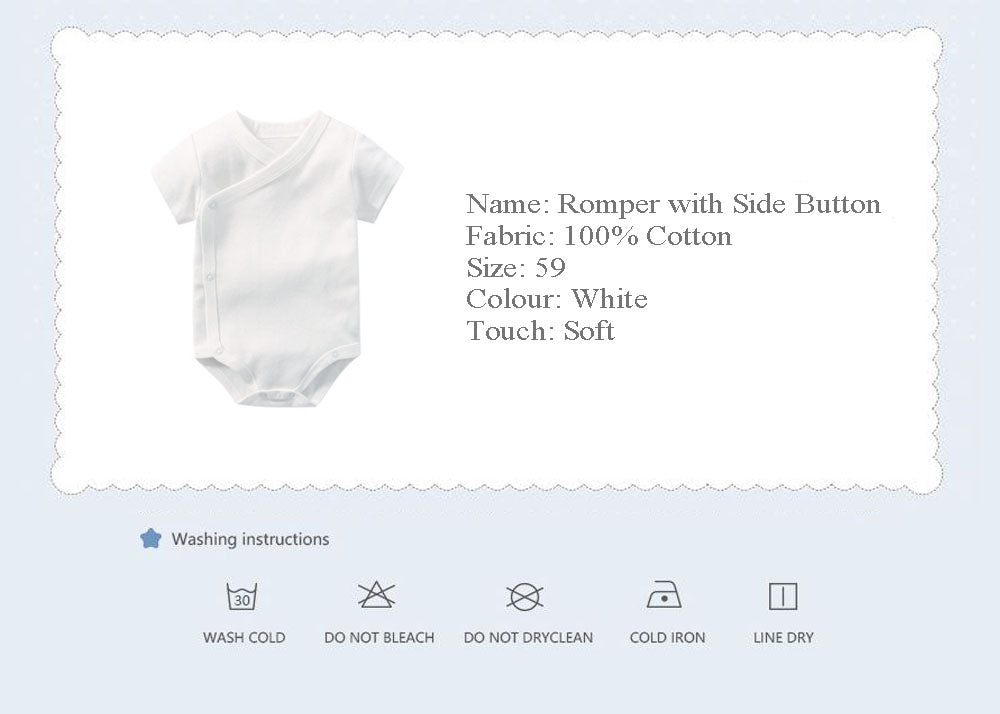1000x714 pixels.
Task: Click the LINE DRY label
Action: [783, 637]
